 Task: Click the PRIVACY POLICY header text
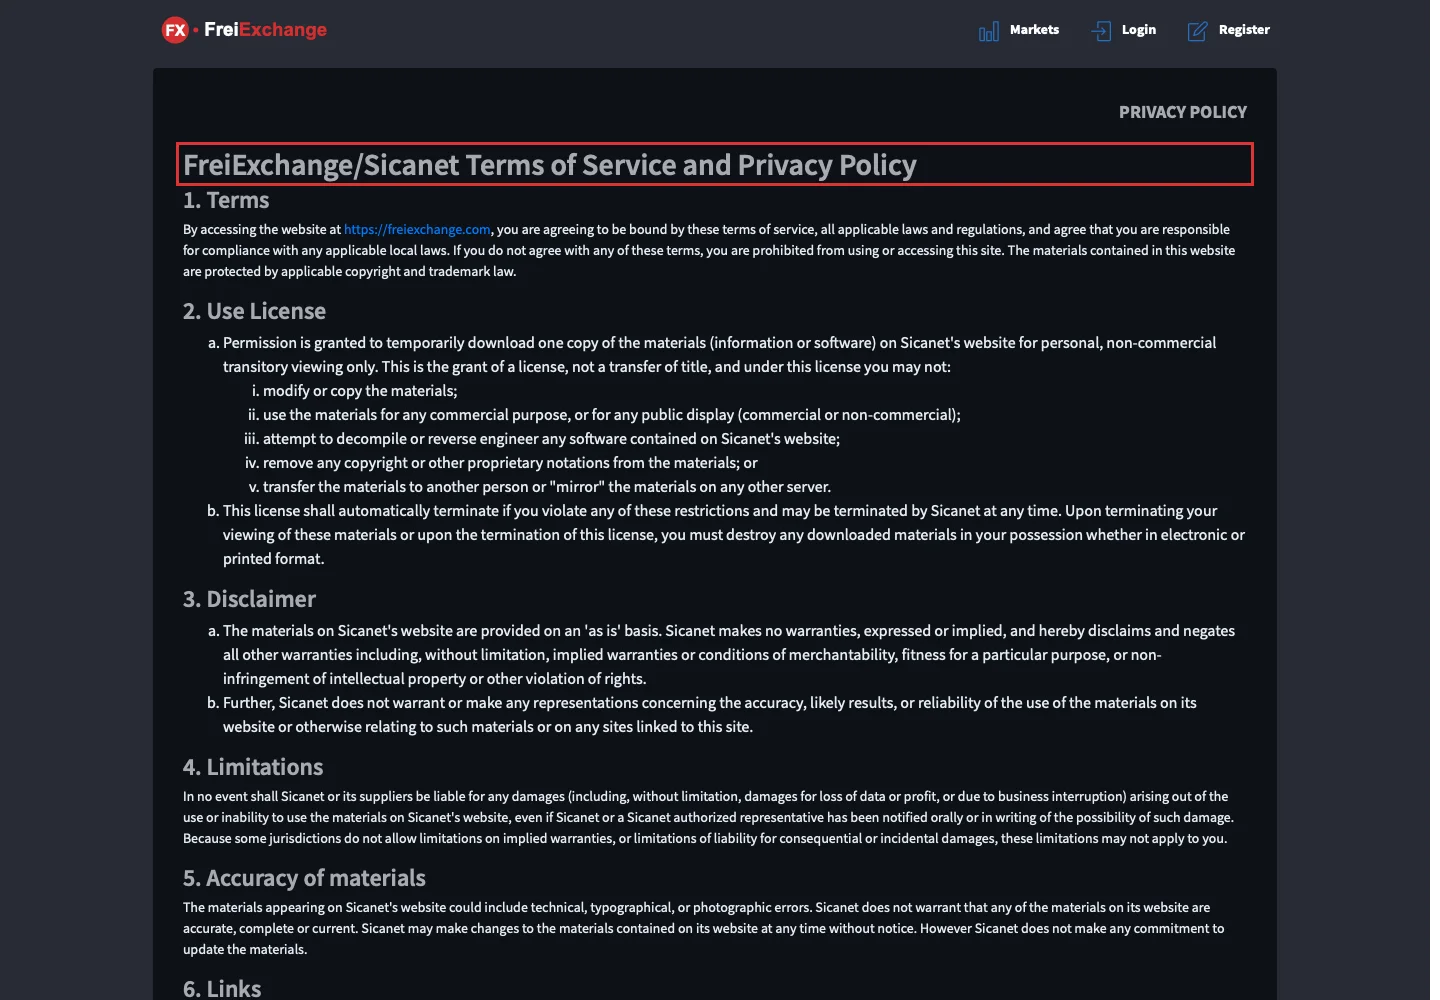(x=1182, y=112)
